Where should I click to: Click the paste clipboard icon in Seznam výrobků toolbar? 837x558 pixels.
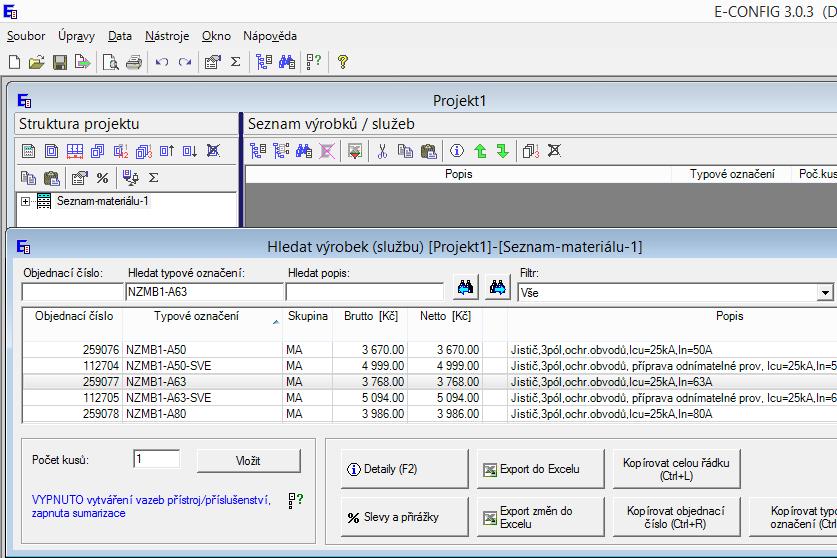429,151
